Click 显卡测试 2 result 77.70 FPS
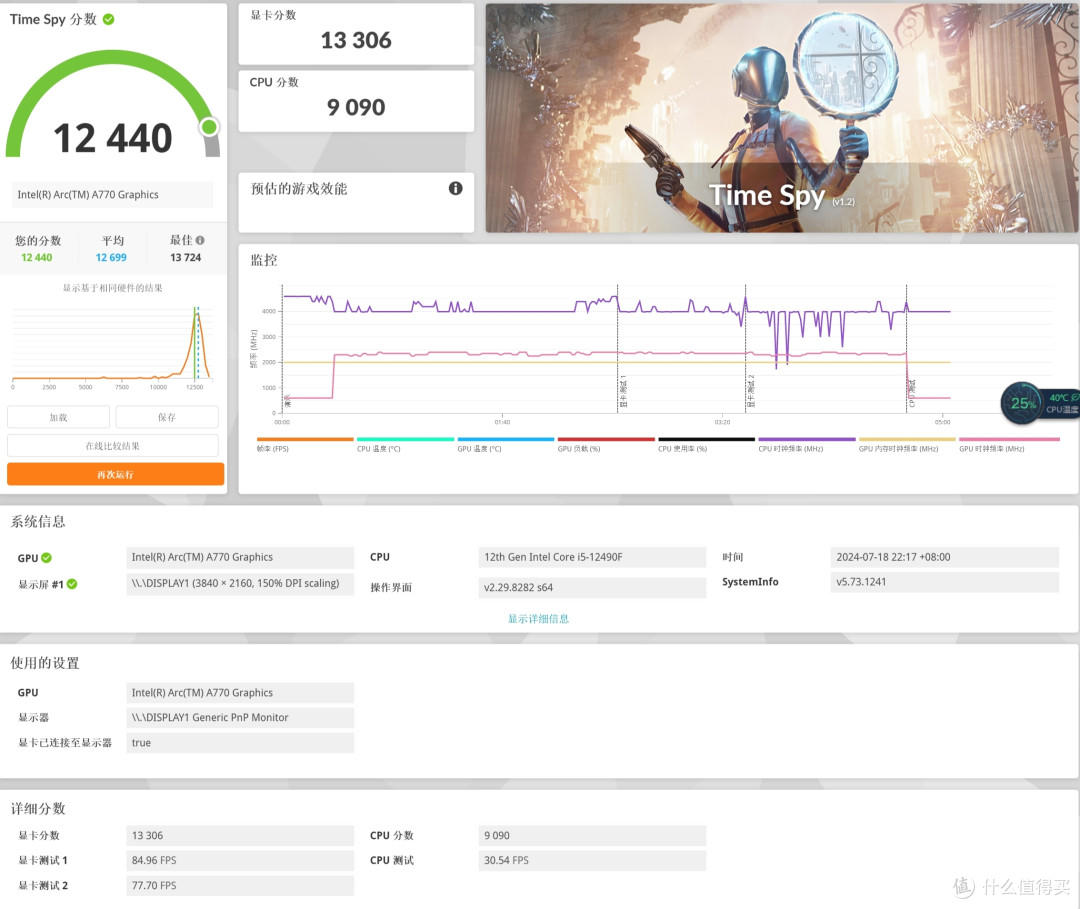The height and width of the screenshot is (909, 1080). pyautogui.click(x=240, y=886)
